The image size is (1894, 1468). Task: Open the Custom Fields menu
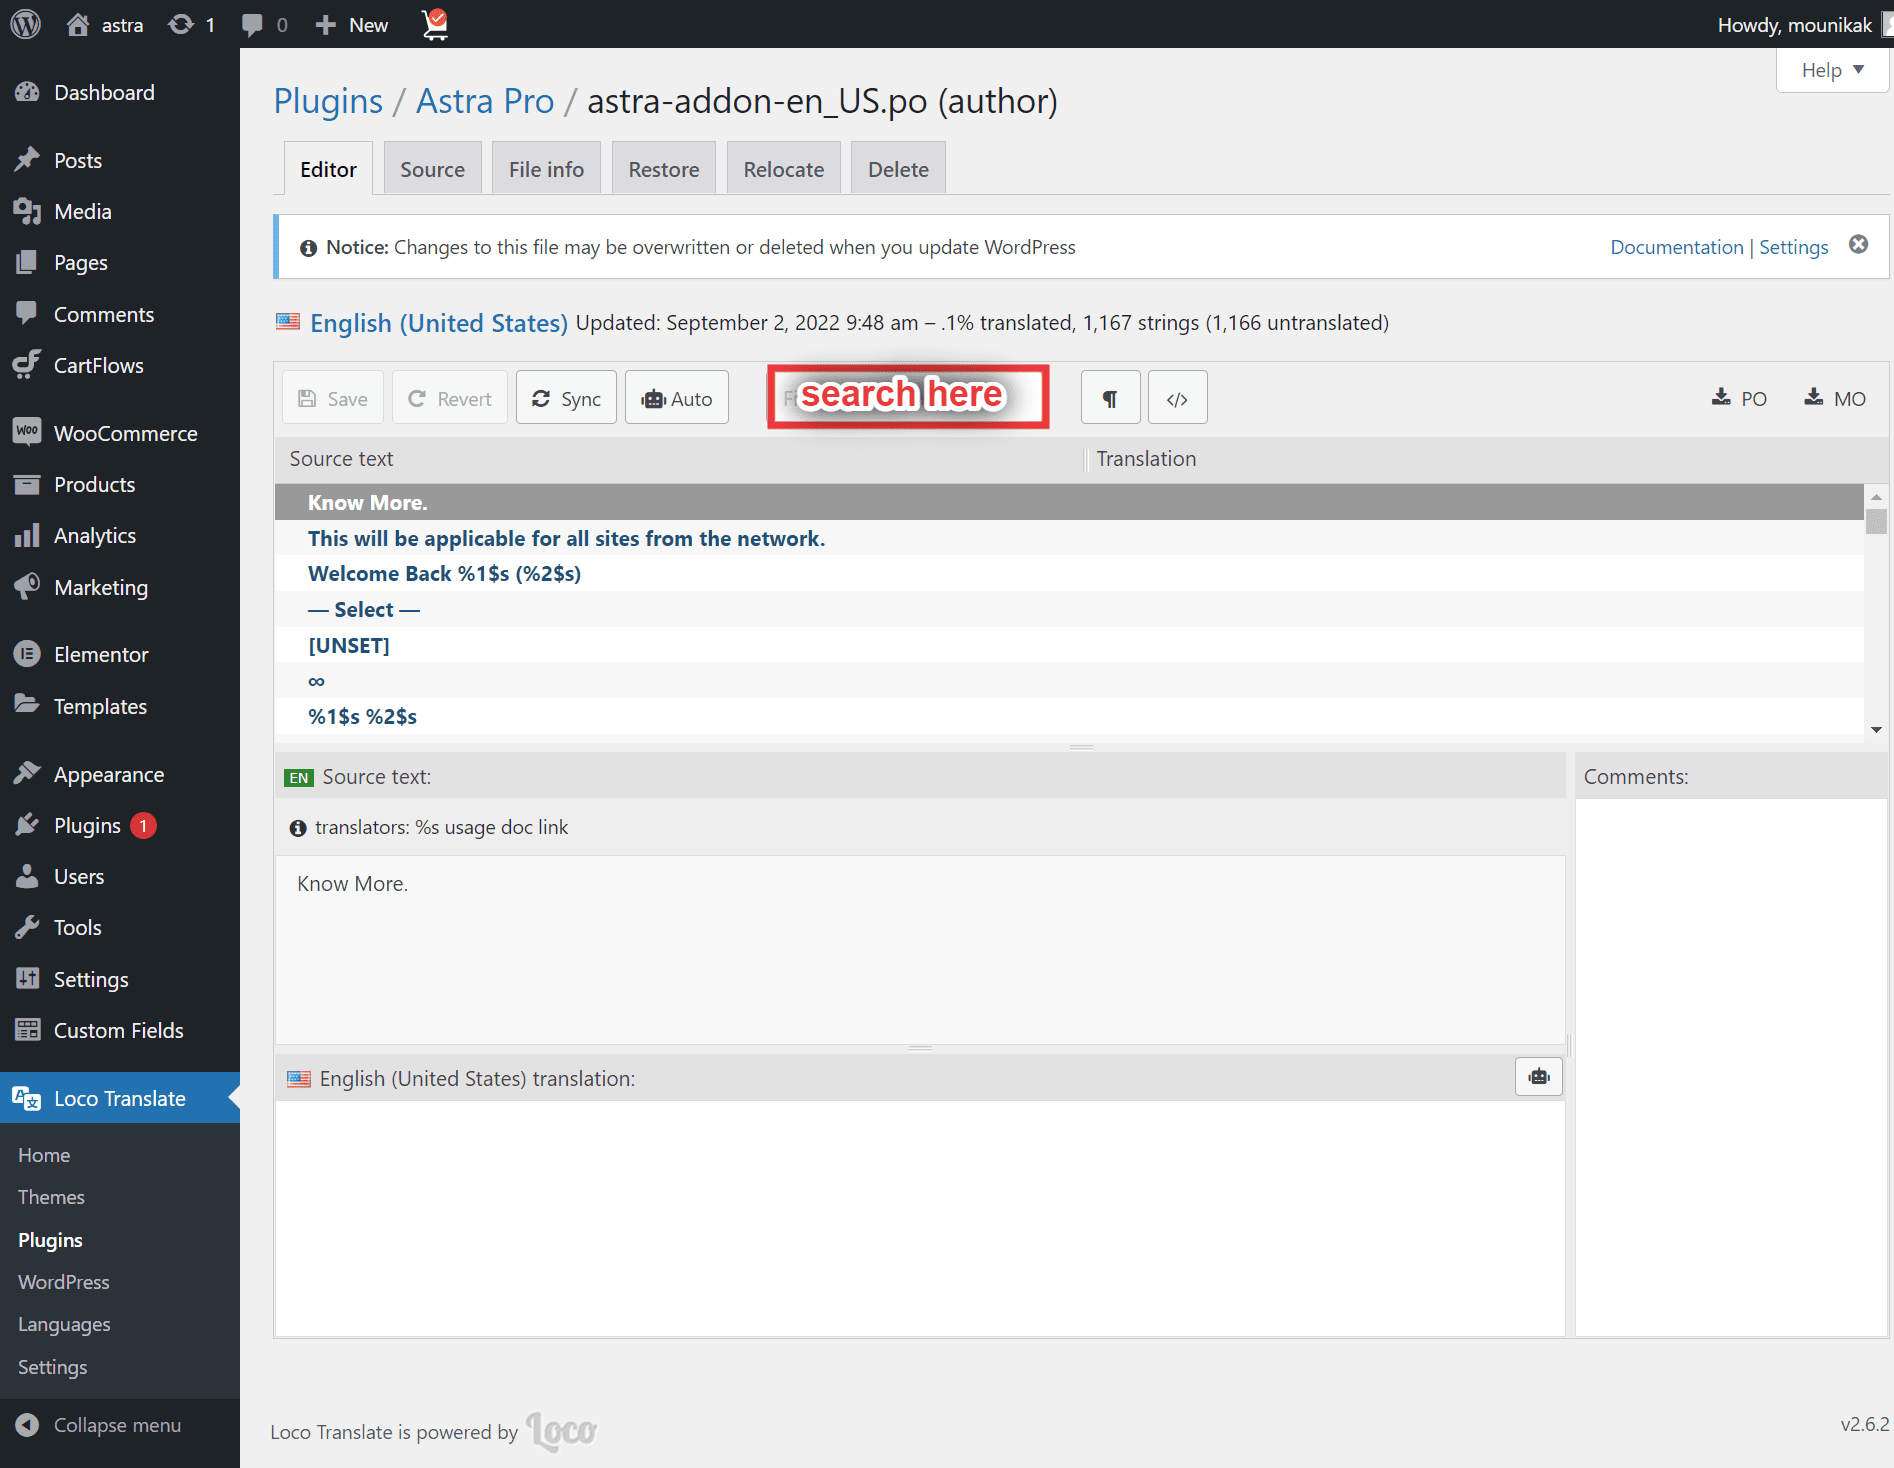[x=120, y=1030]
